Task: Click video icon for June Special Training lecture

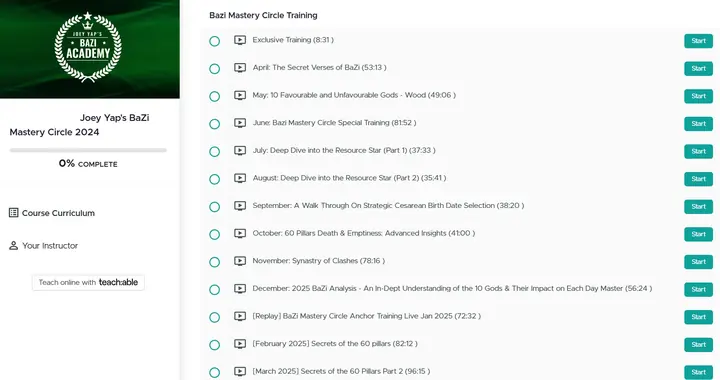Action: click(240, 123)
